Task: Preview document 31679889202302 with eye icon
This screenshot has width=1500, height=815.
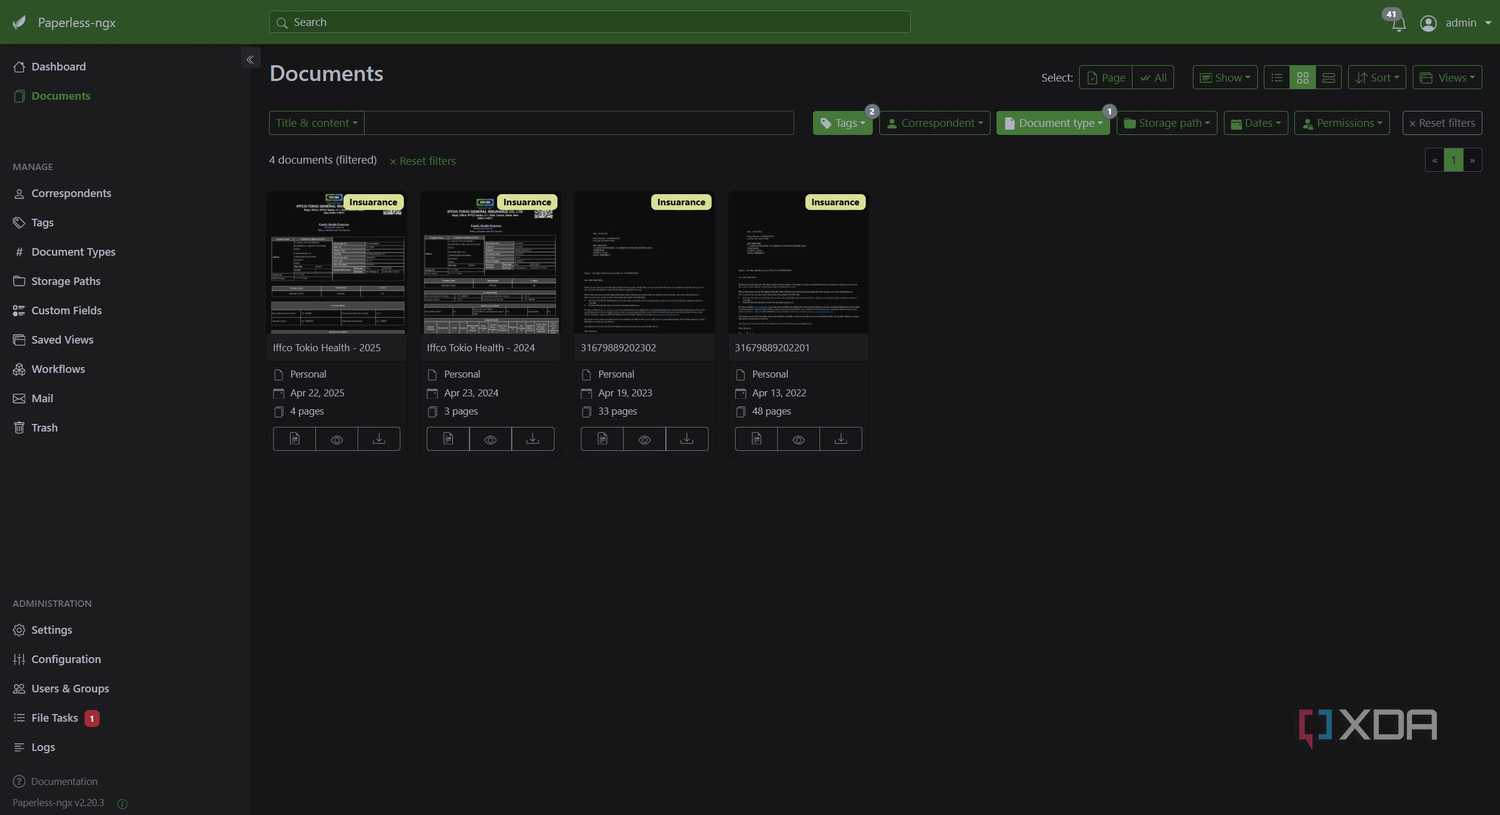Action: coord(645,439)
